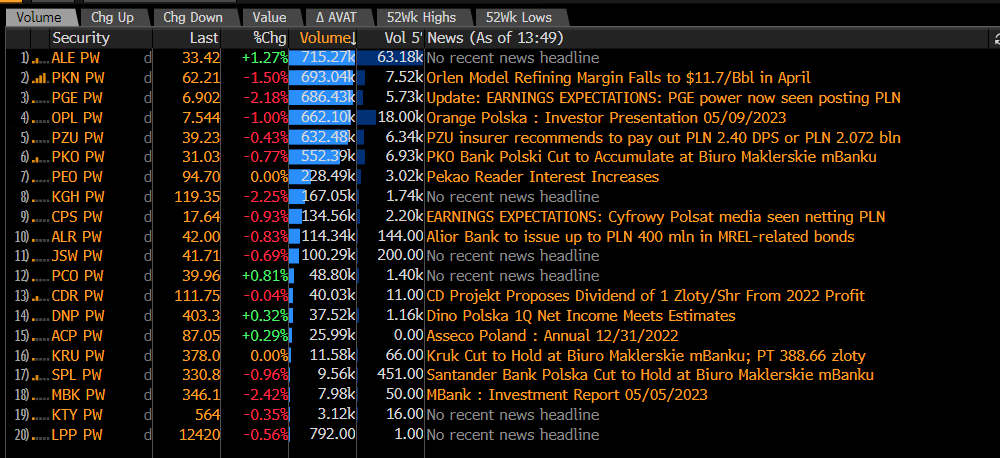
Task: Open Kruk Cut to Hold headline
Action: (646, 356)
